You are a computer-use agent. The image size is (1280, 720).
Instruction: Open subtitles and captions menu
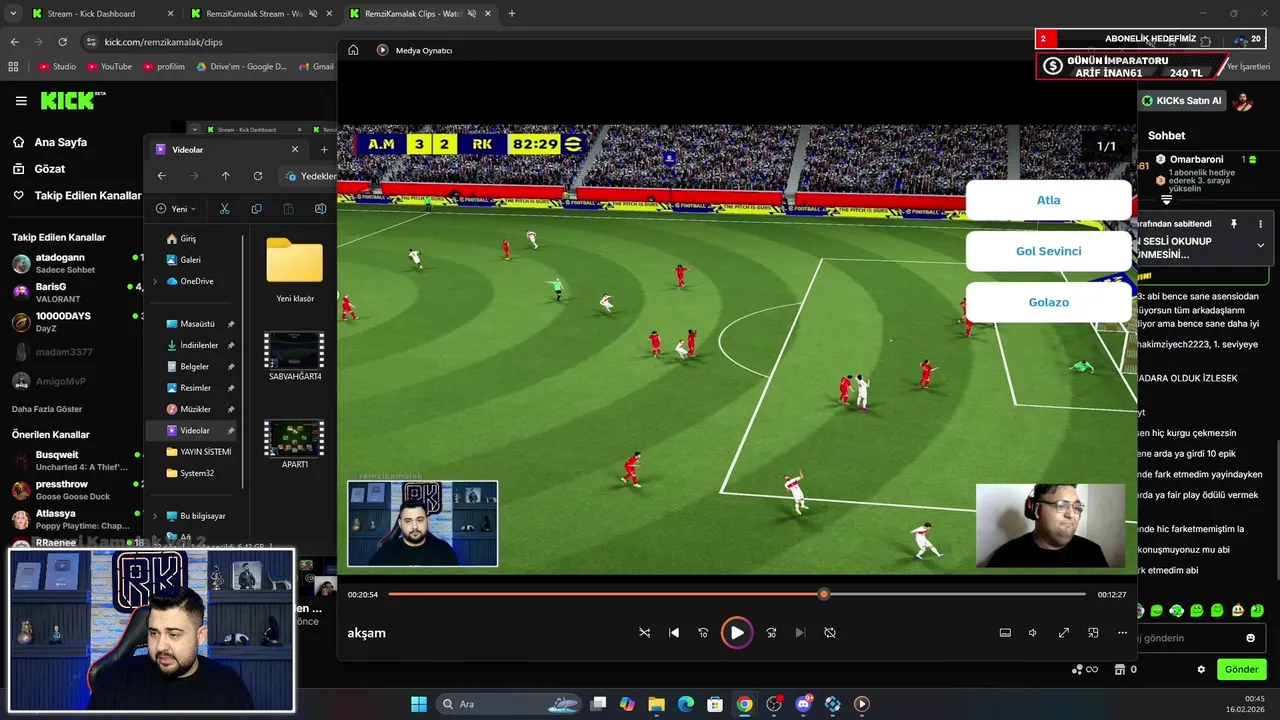(1005, 633)
